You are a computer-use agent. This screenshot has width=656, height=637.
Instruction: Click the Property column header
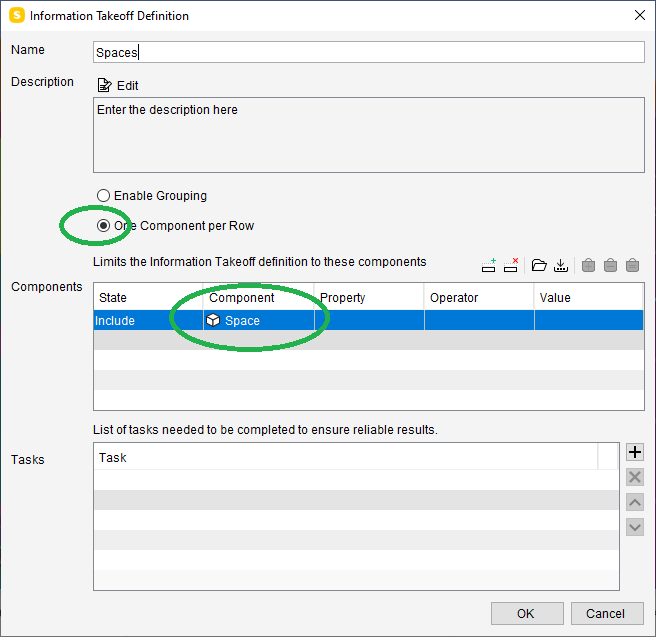click(x=369, y=297)
